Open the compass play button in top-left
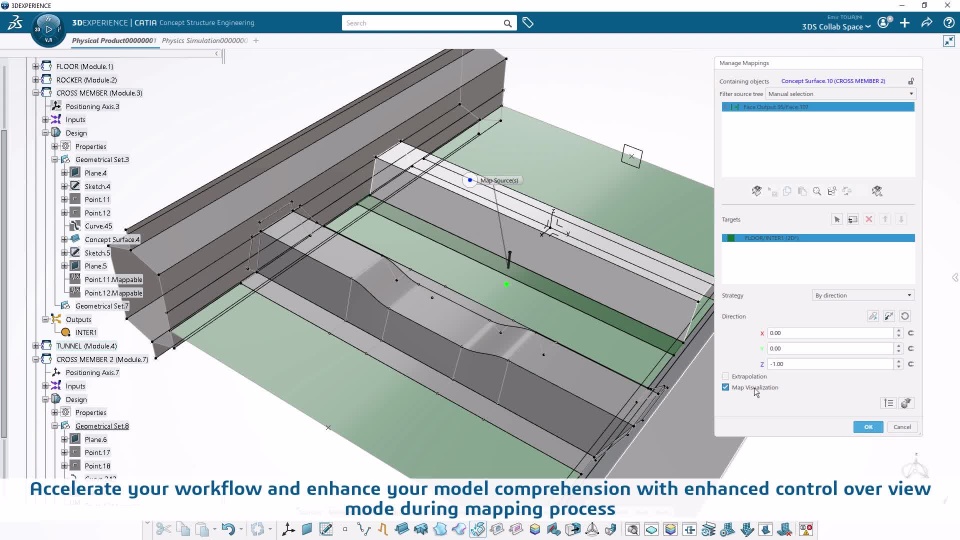Image resolution: width=960 pixels, height=540 pixels. pyautogui.click(x=48, y=29)
